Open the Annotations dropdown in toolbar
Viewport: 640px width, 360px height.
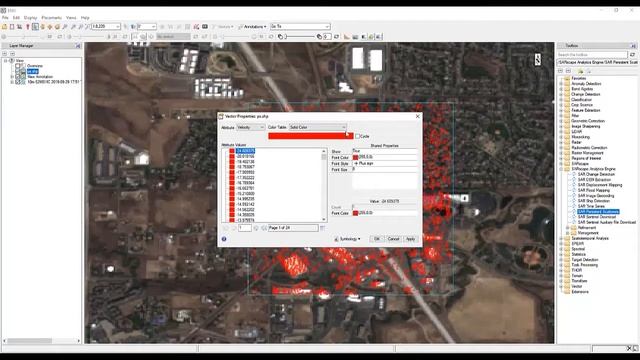(252, 27)
